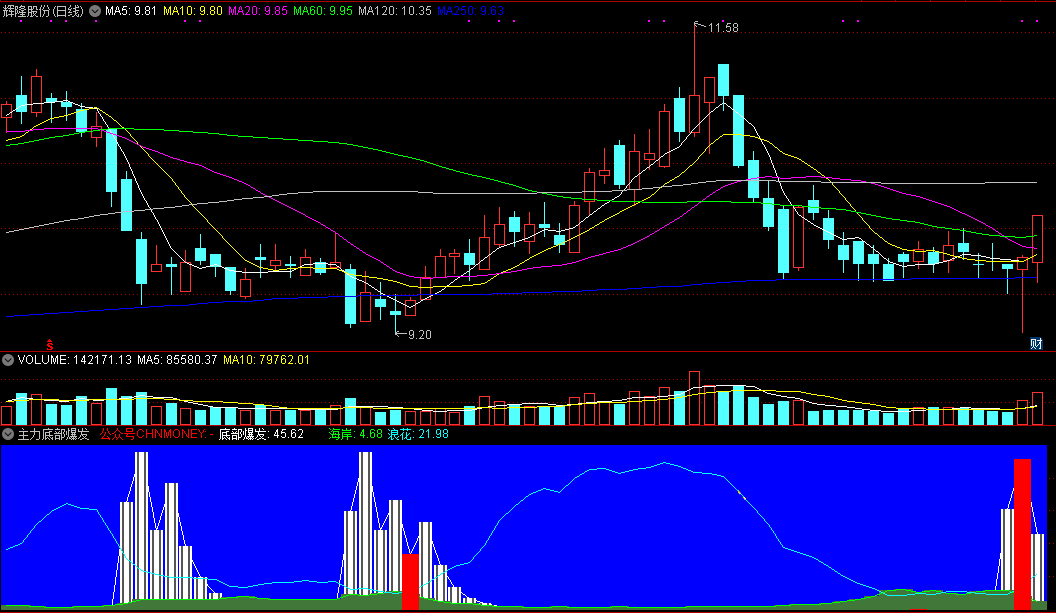This screenshot has width=1056, height=613.
Task: Click the red S marker below the chart
Action: pyautogui.click(x=50, y=345)
